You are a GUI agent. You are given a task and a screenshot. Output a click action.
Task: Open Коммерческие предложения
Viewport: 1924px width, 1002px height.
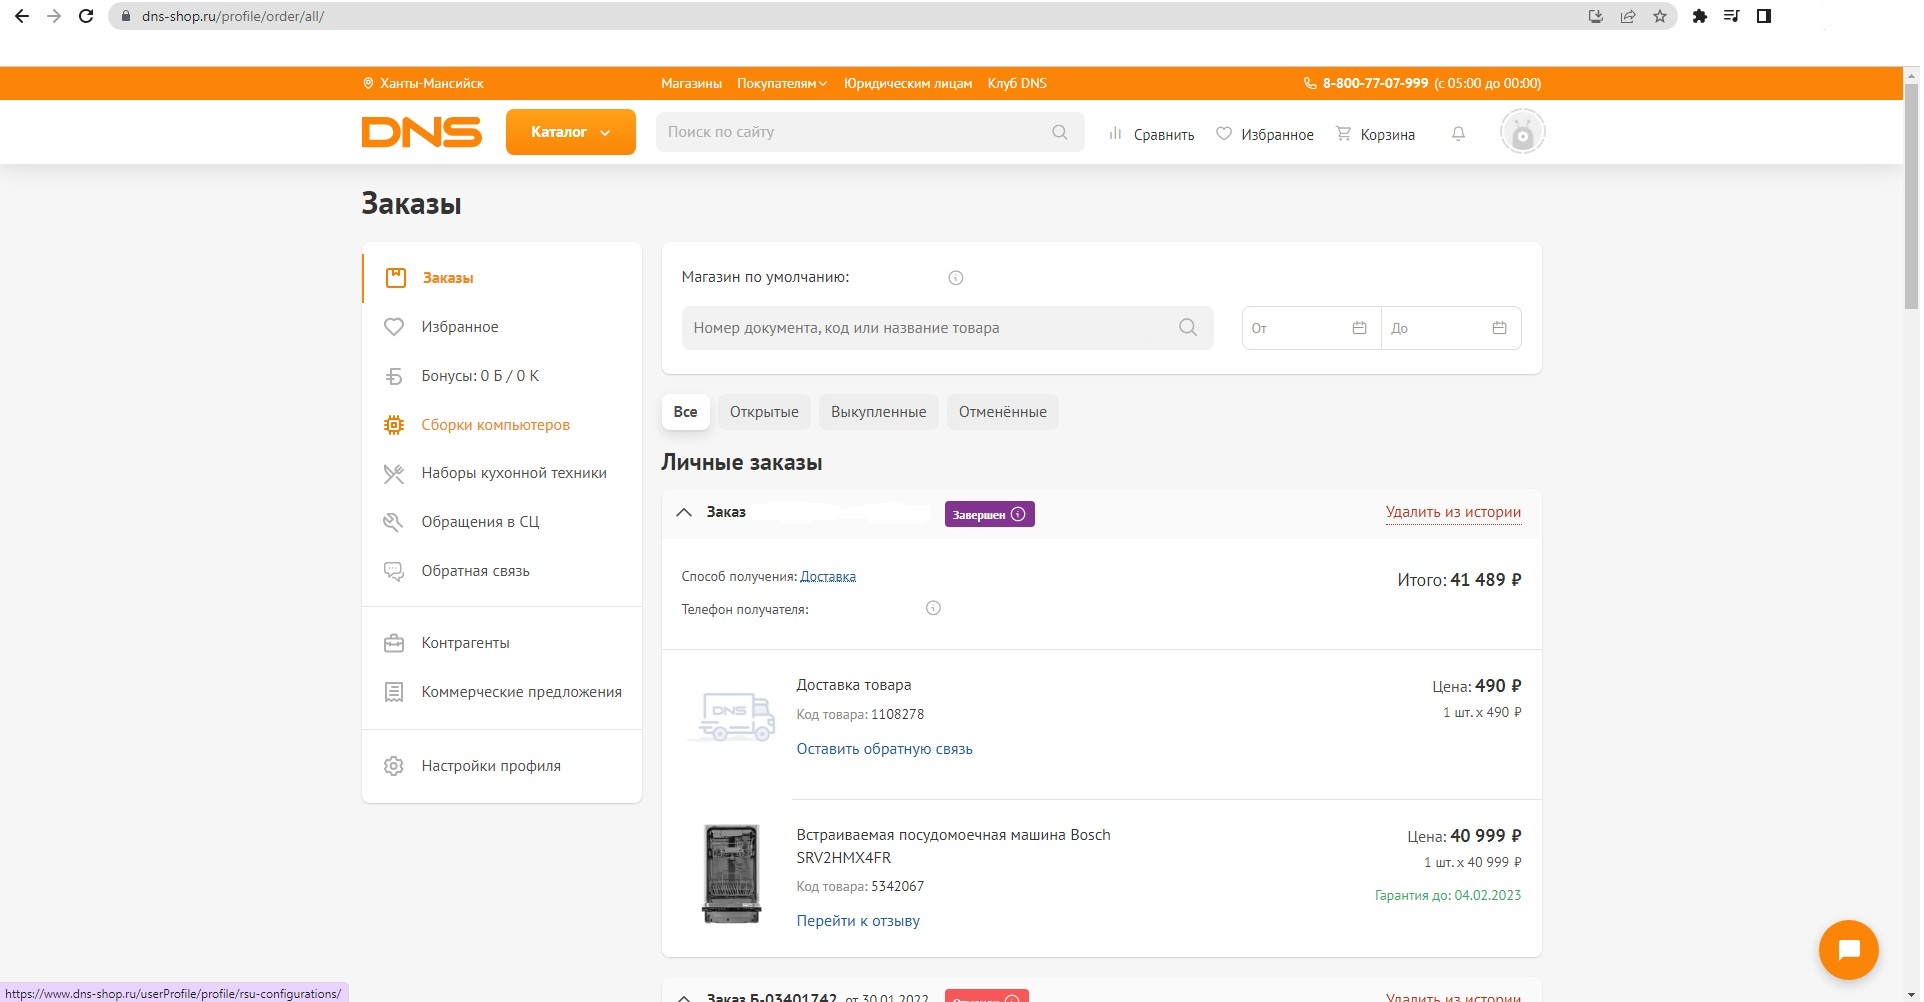tap(502, 692)
